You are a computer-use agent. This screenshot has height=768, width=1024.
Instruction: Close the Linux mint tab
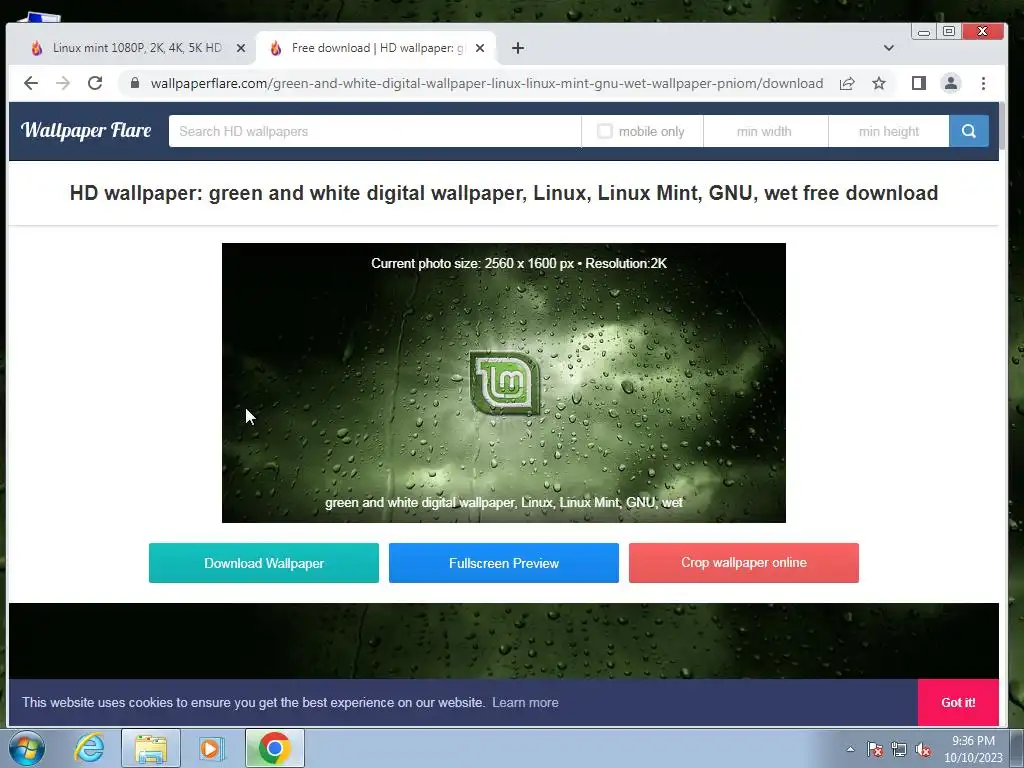241,48
